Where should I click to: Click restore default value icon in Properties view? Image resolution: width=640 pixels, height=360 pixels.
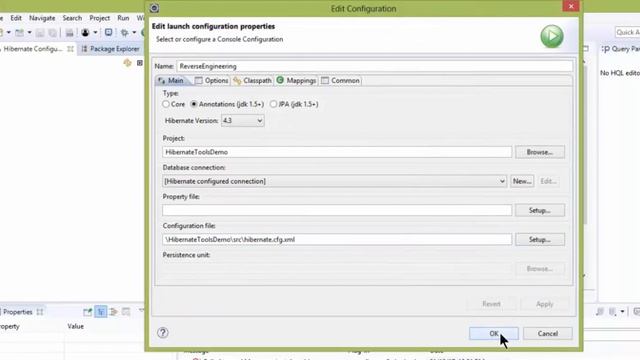click(x=126, y=312)
